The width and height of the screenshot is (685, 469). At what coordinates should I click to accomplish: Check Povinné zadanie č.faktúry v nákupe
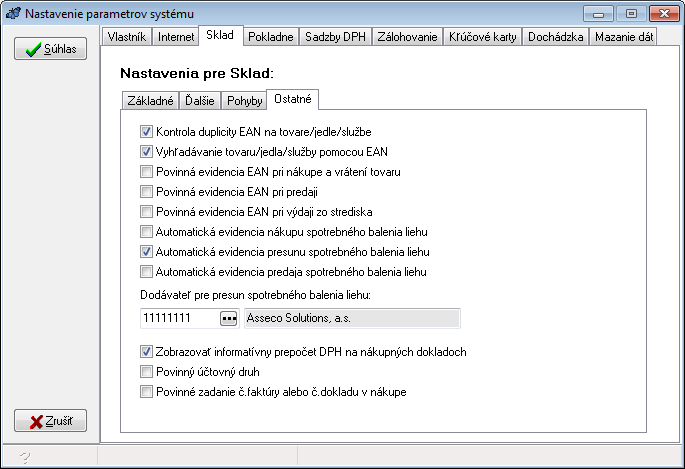146,392
